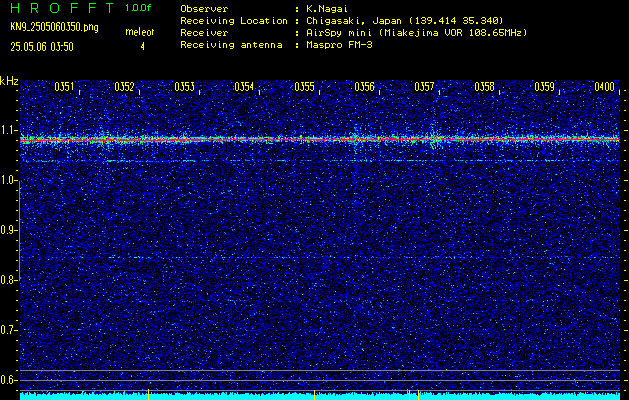Click the 0400 time marker

605,87
